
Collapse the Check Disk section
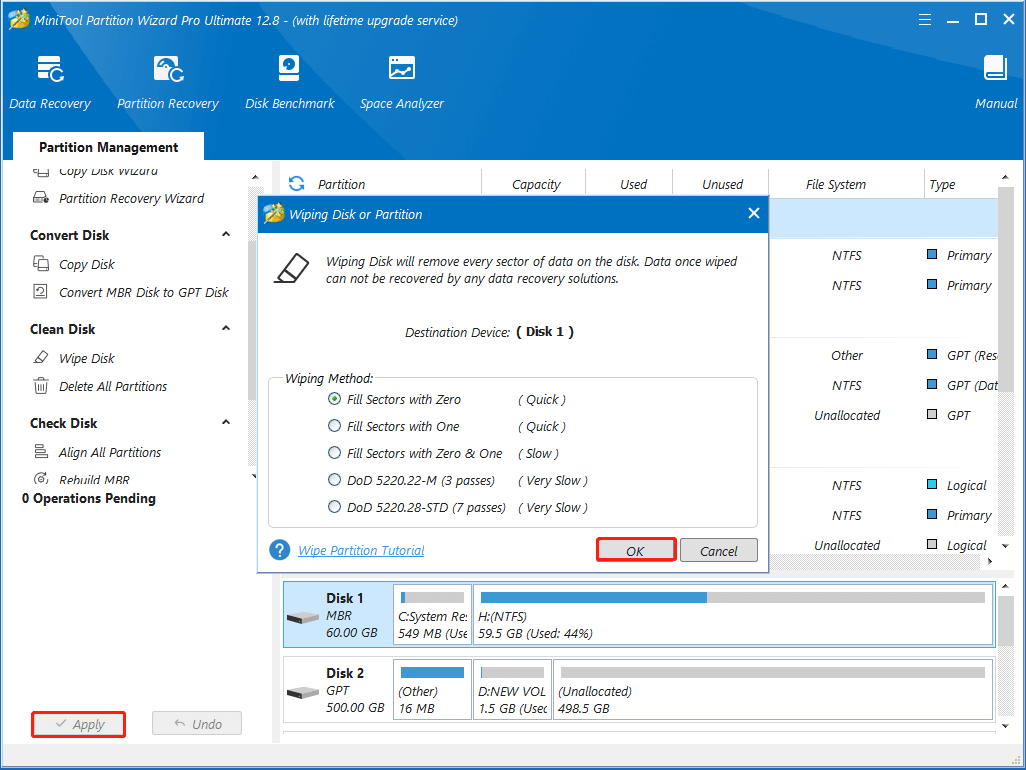(x=226, y=423)
